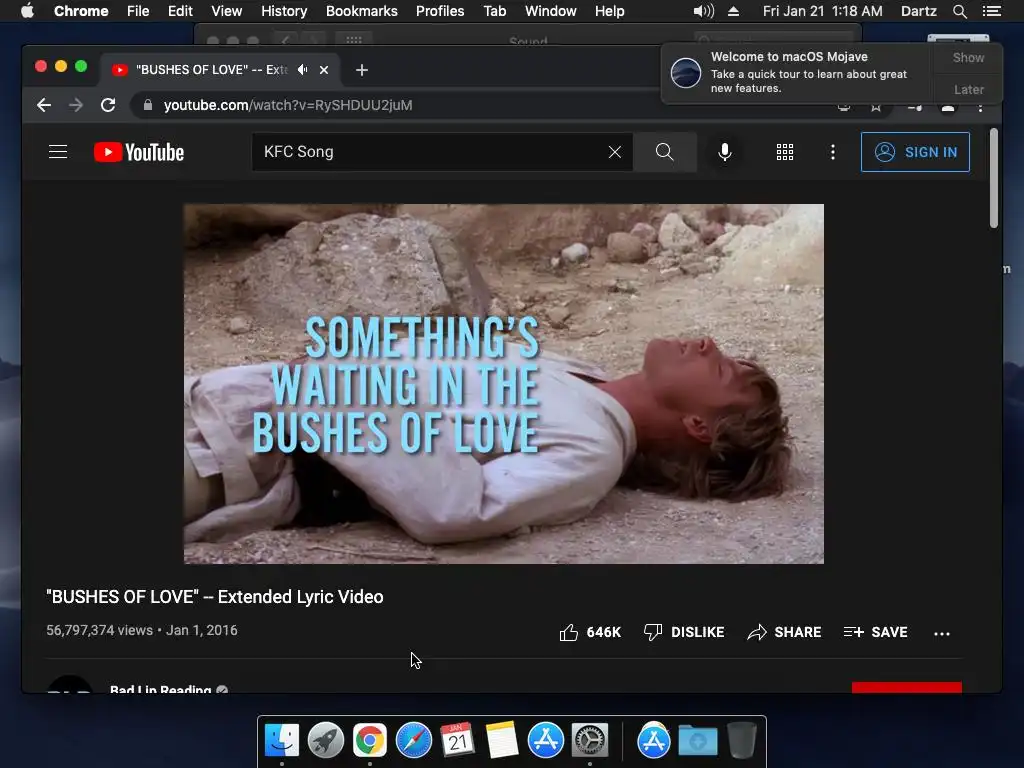Open the View menu
Image resolution: width=1024 pixels, height=768 pixels.
[227, 11]
